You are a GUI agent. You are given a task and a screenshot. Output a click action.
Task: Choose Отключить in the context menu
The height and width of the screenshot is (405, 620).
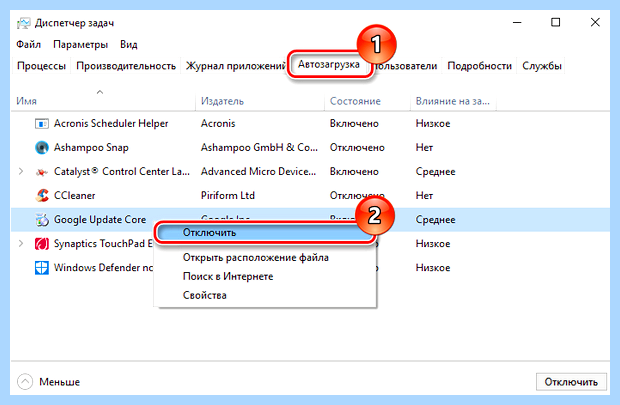264,233
